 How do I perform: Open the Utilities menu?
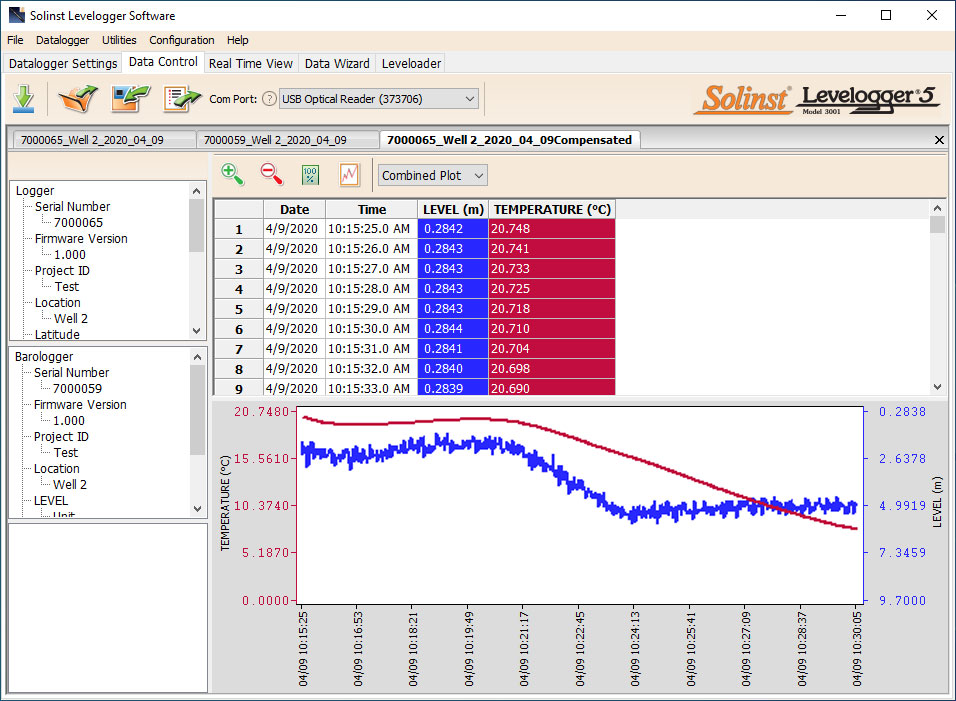119,40
